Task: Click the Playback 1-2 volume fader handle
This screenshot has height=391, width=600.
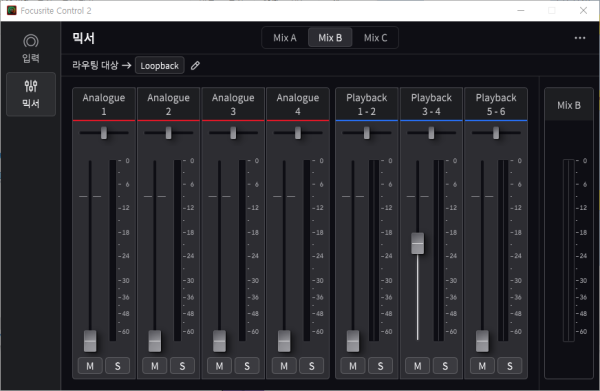Action: (x=353, y=341)
